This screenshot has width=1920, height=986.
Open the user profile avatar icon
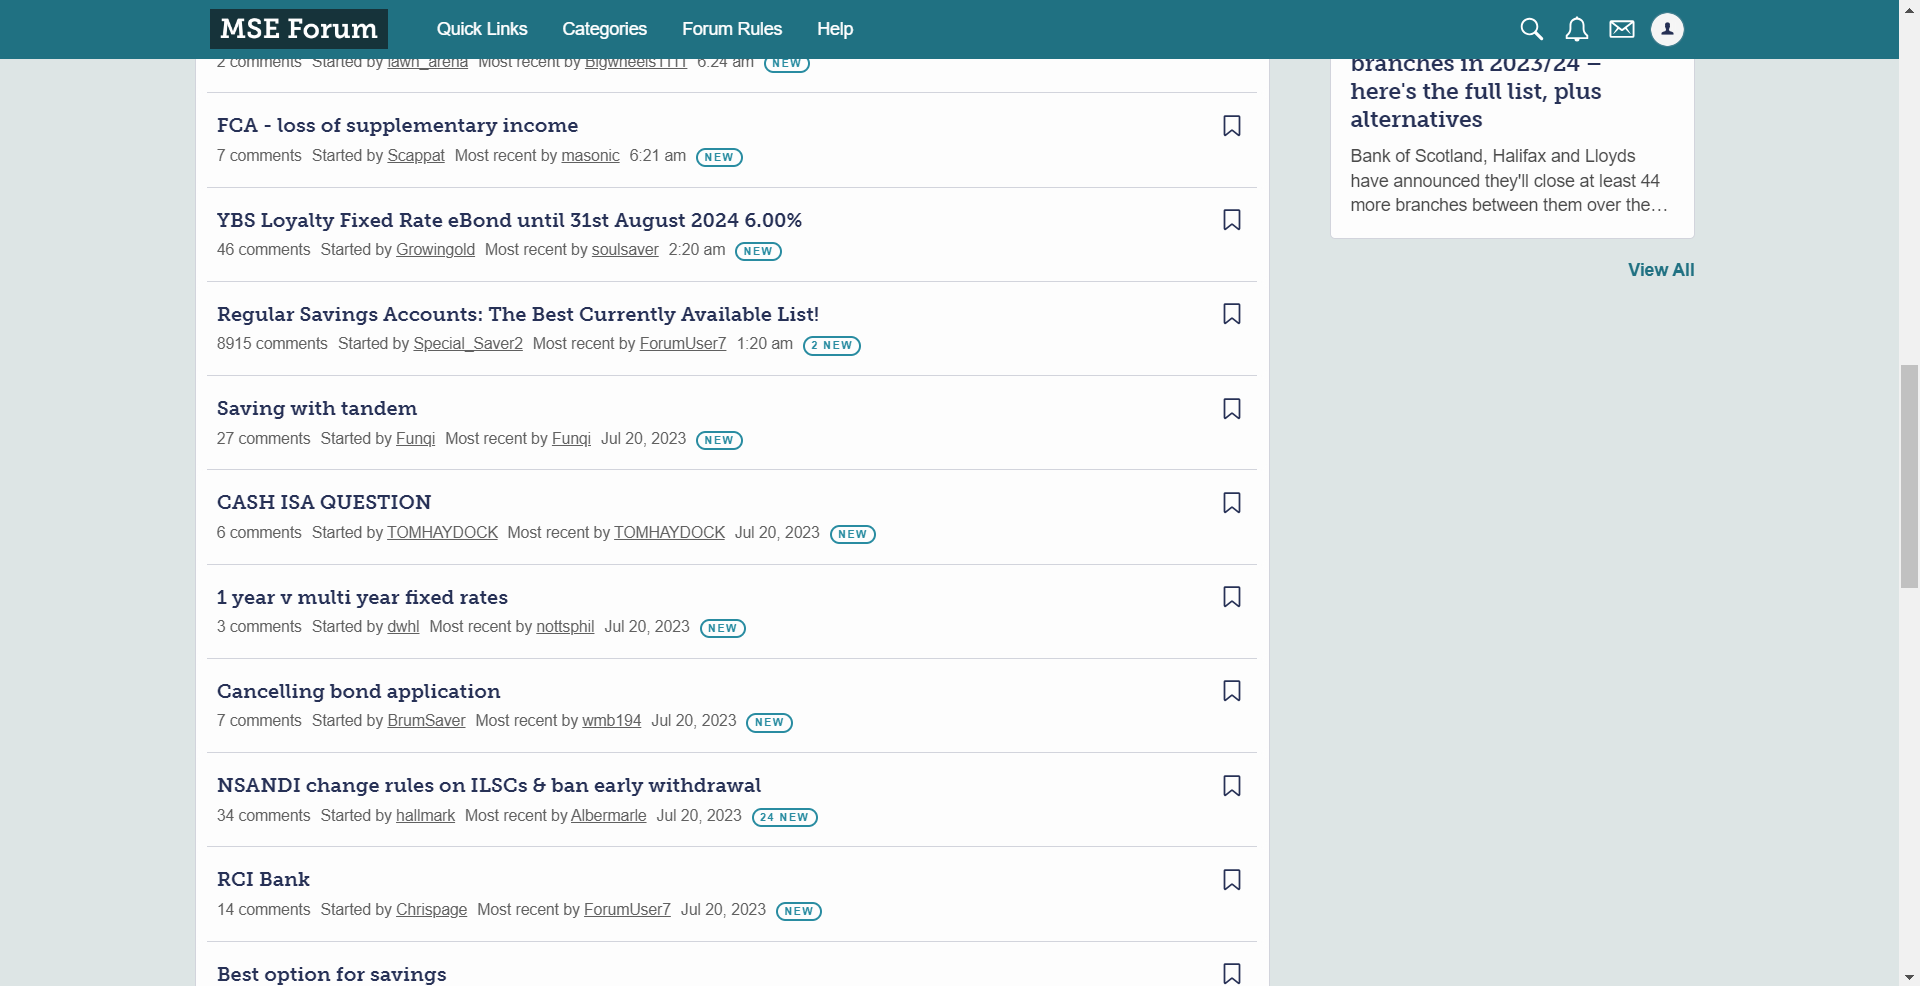point(1667,29)
